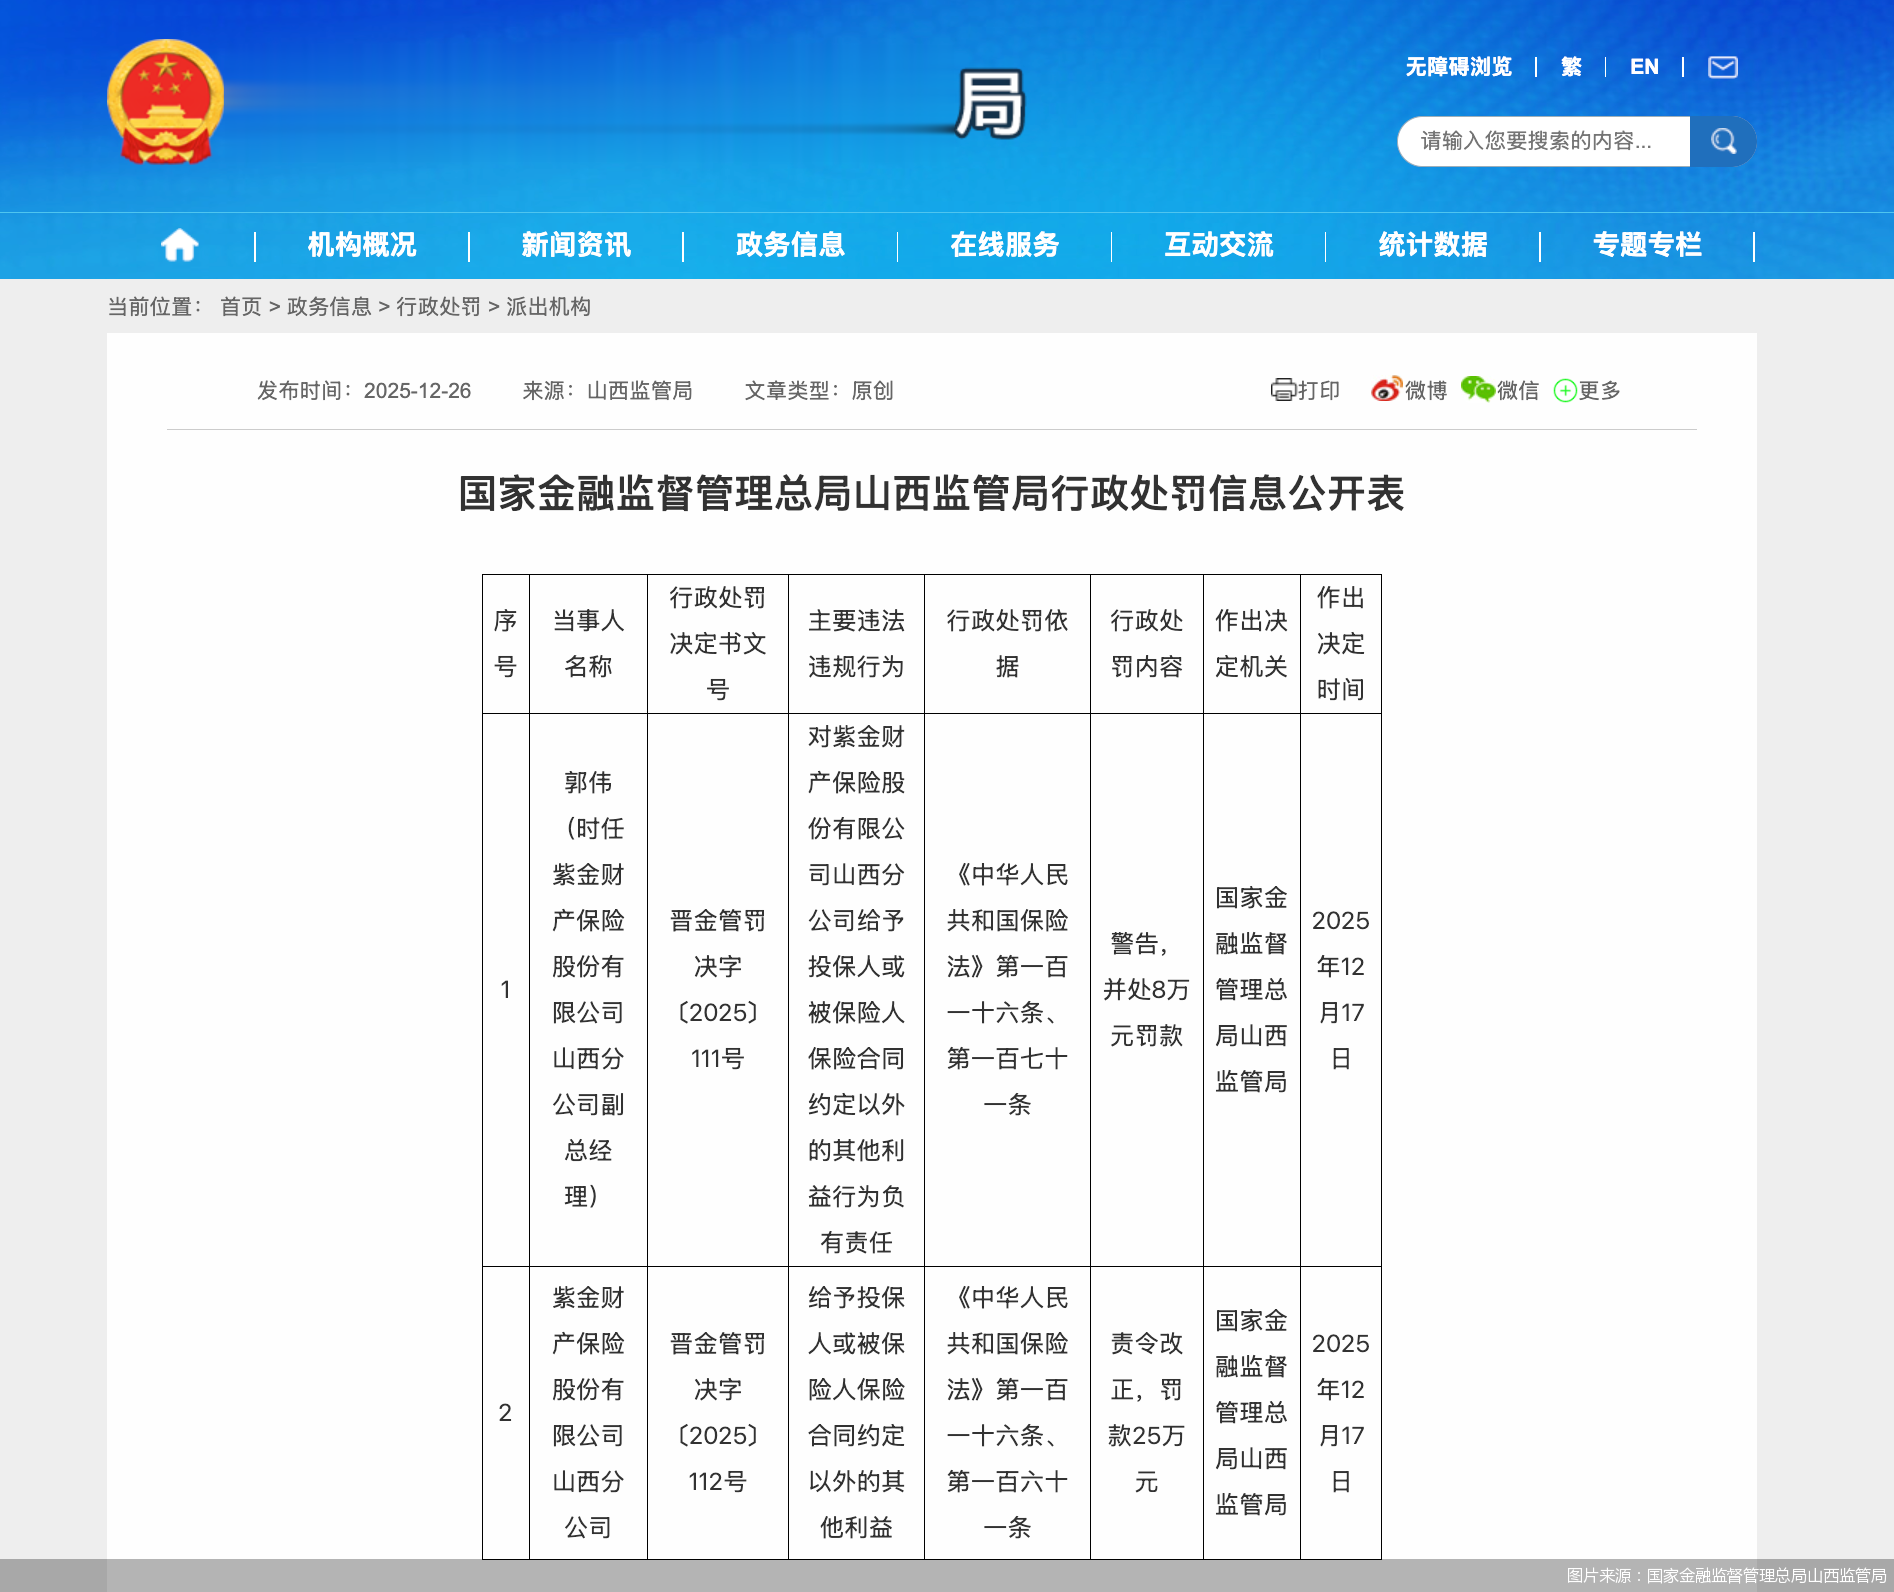This screenshot has width=1894, height=1592.
Task: Open 互动交流 menu
Action: (1218, 245)
